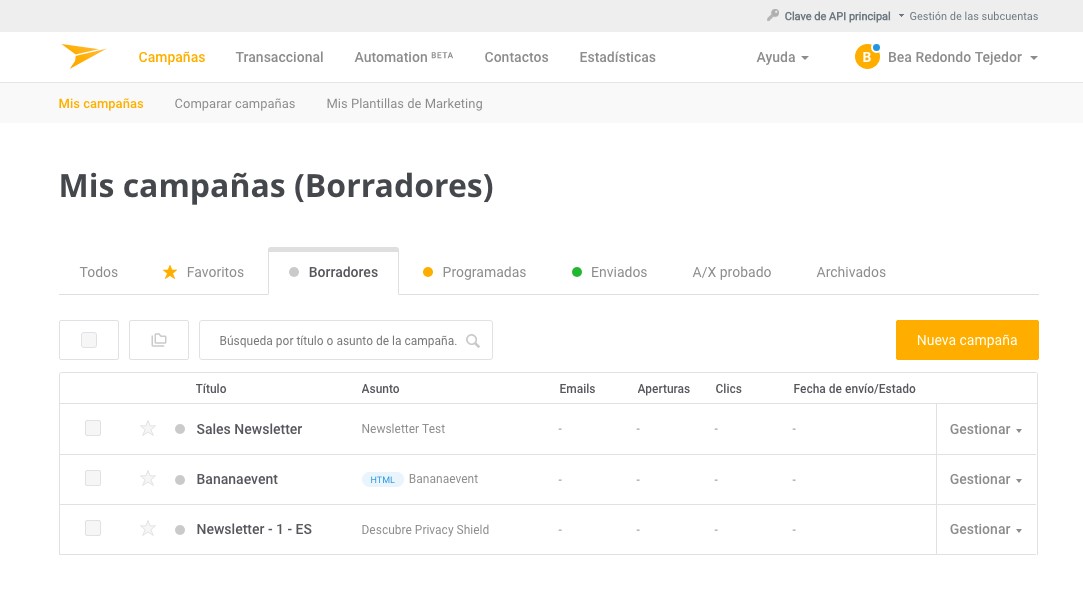1083x607 pixels.
Task: Expand the Ayuda help menu
Action: pyautogui.click(x=782, y=57)
